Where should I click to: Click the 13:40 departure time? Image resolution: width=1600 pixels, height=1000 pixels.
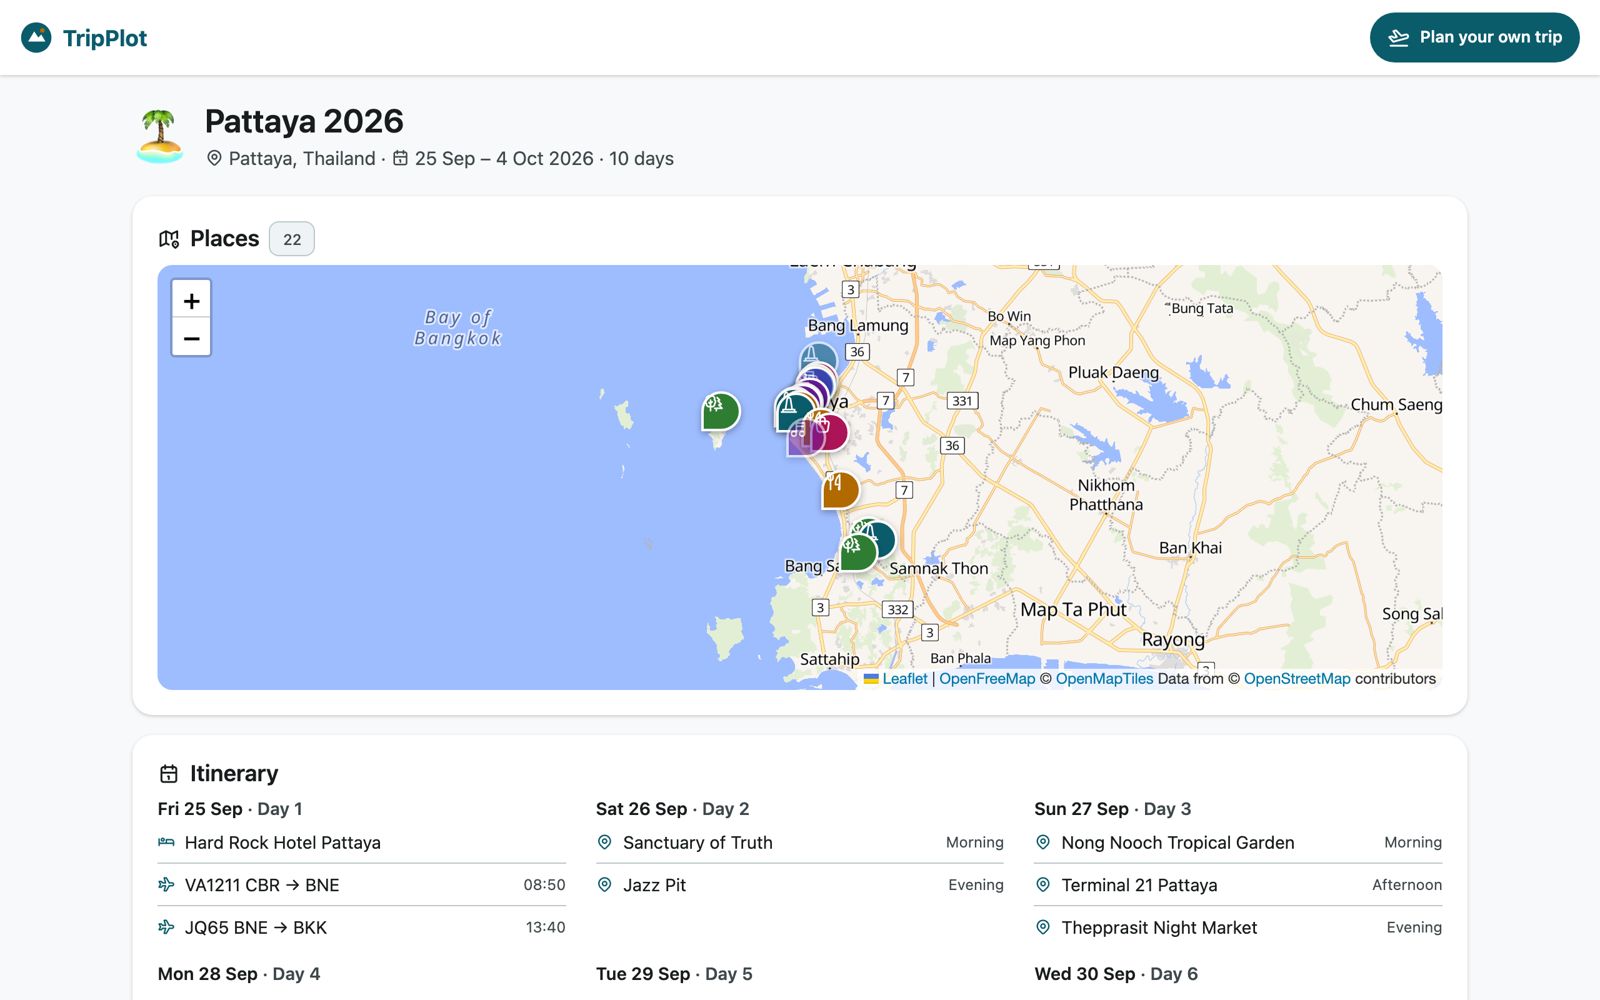pyautogui.click(x=545, y=928)
